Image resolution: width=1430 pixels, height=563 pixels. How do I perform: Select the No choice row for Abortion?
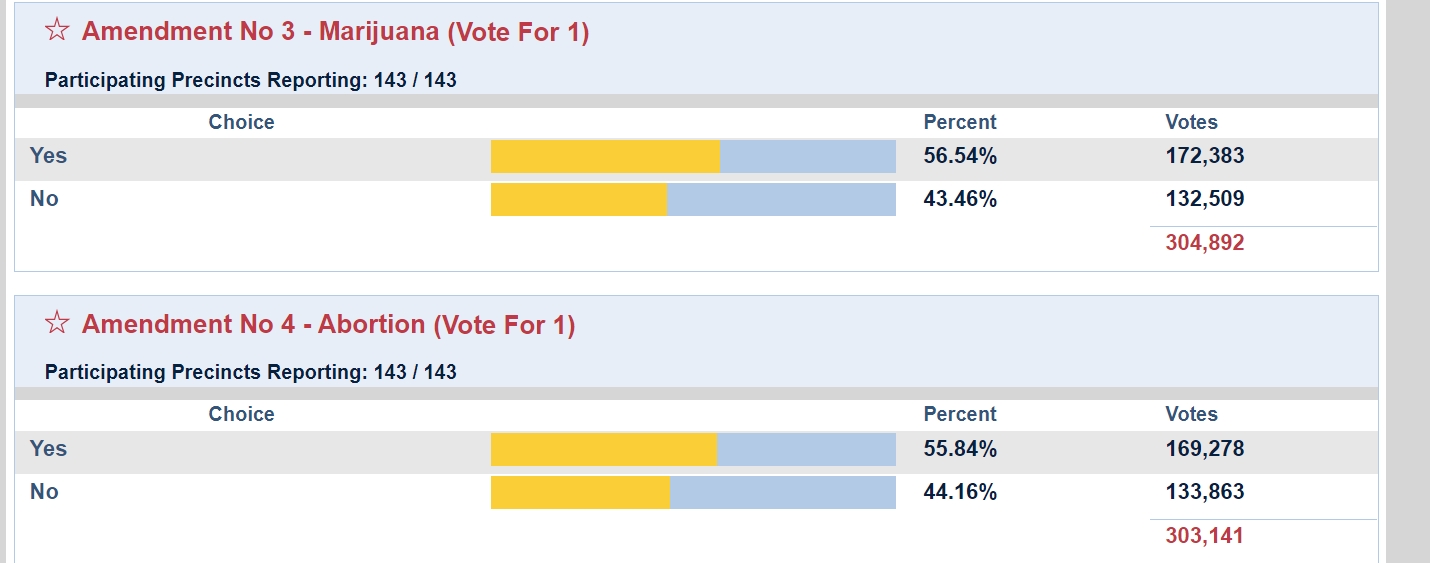[45, 492]
